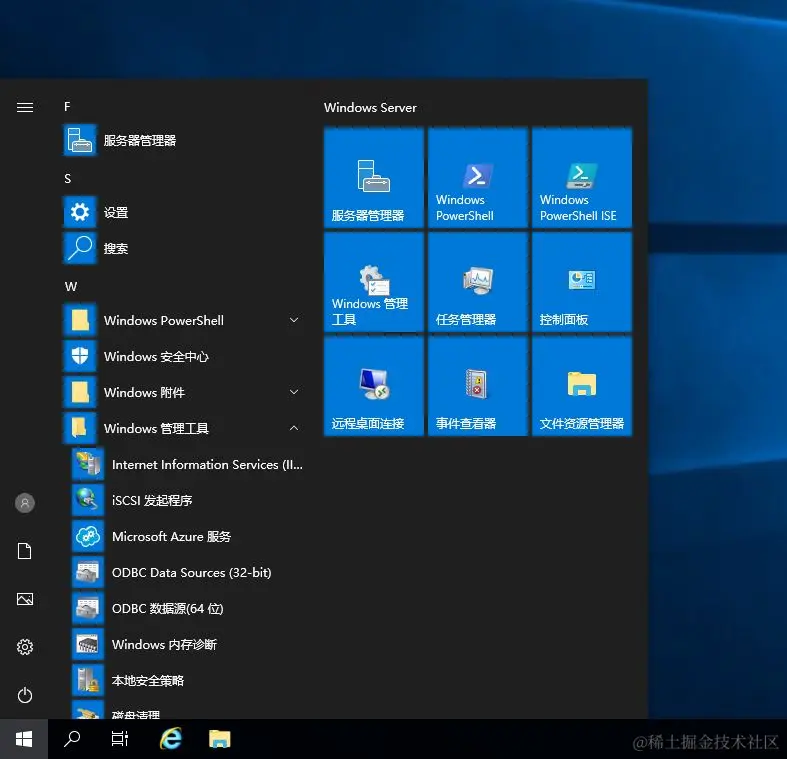Expand the Windows 附件 folder chevron

(294, 392)
